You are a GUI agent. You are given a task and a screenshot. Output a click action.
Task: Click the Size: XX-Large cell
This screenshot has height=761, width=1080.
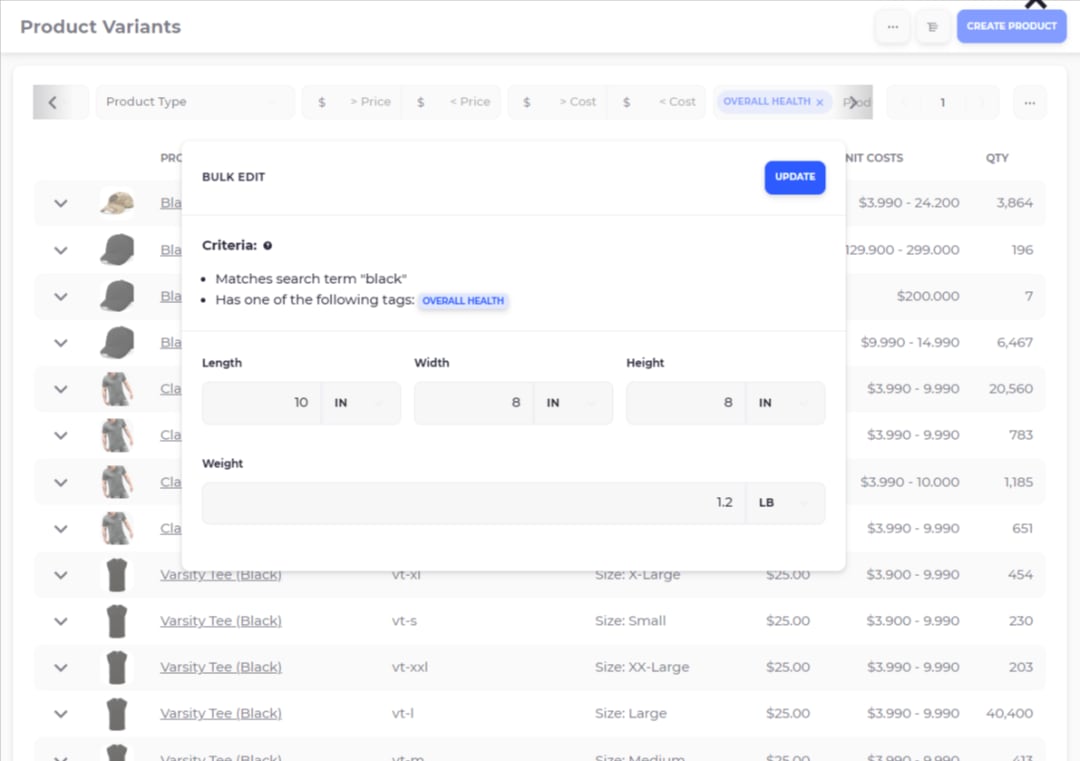coord(642,667)
